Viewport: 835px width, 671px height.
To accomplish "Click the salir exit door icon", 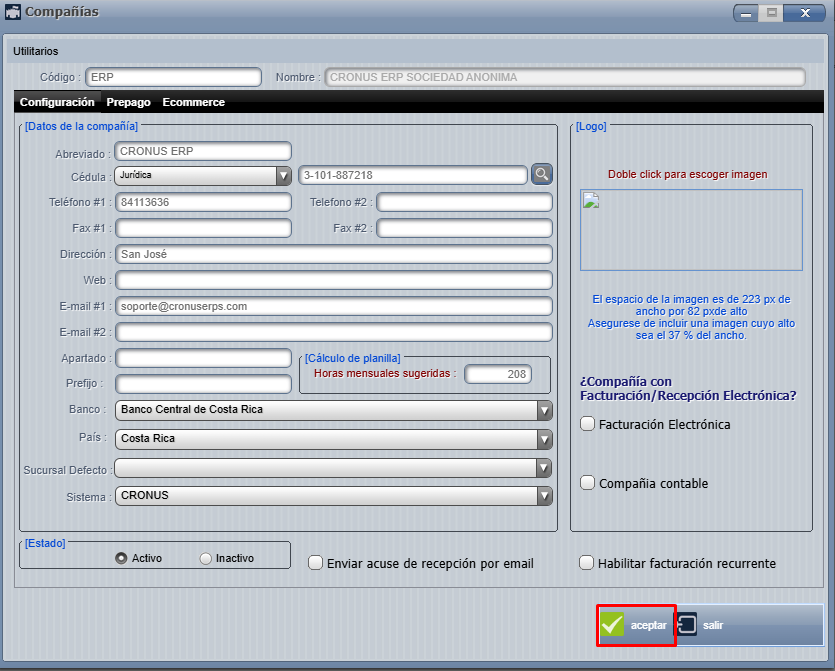I will point(687,625).
